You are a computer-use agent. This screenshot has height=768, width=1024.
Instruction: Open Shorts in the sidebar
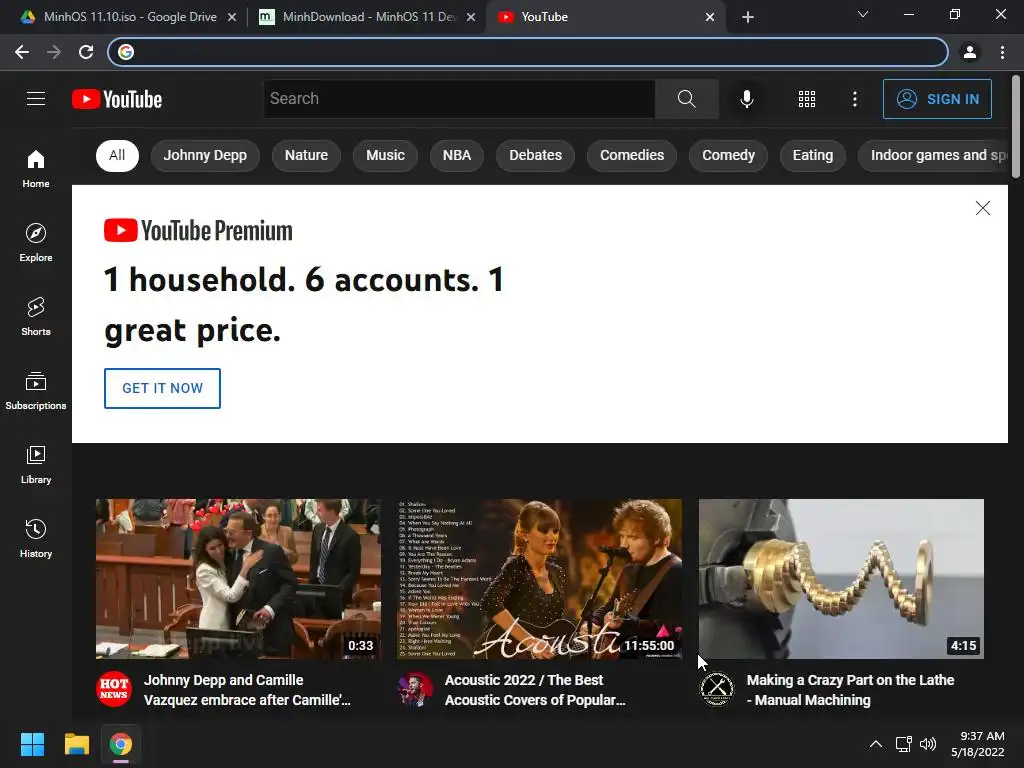coord(36,316)
